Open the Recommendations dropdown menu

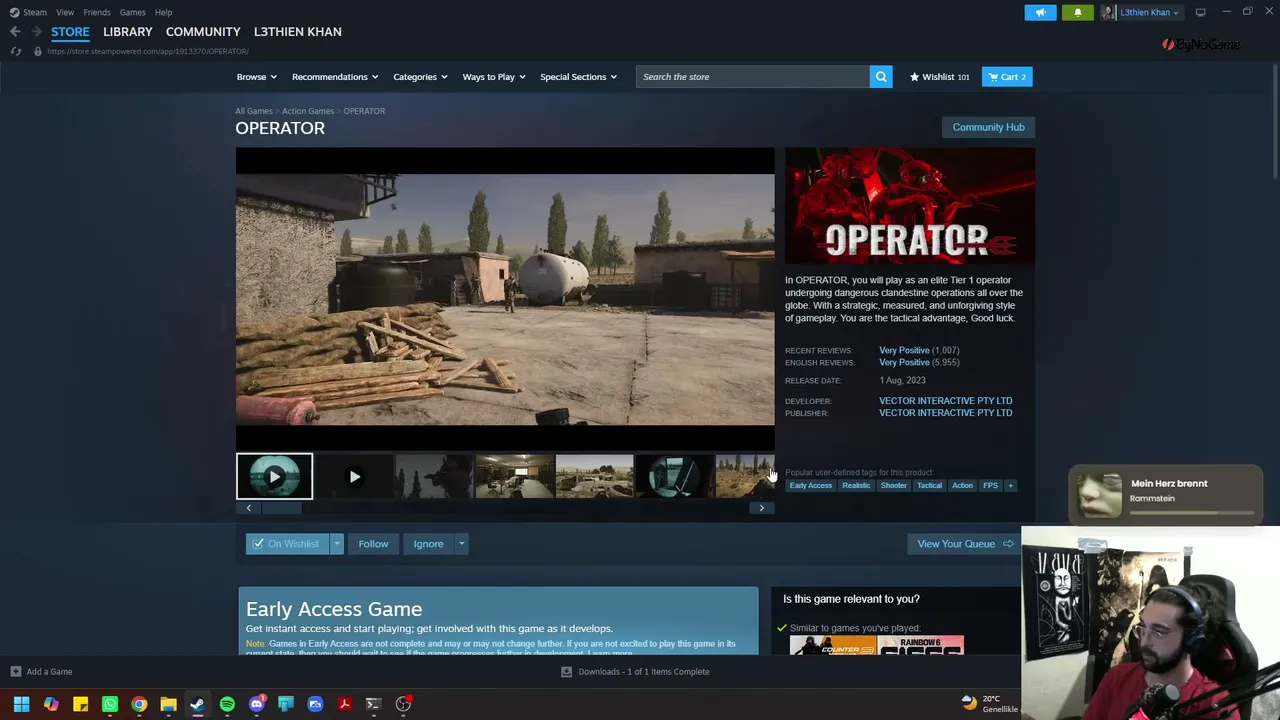(x=335, y=77)
